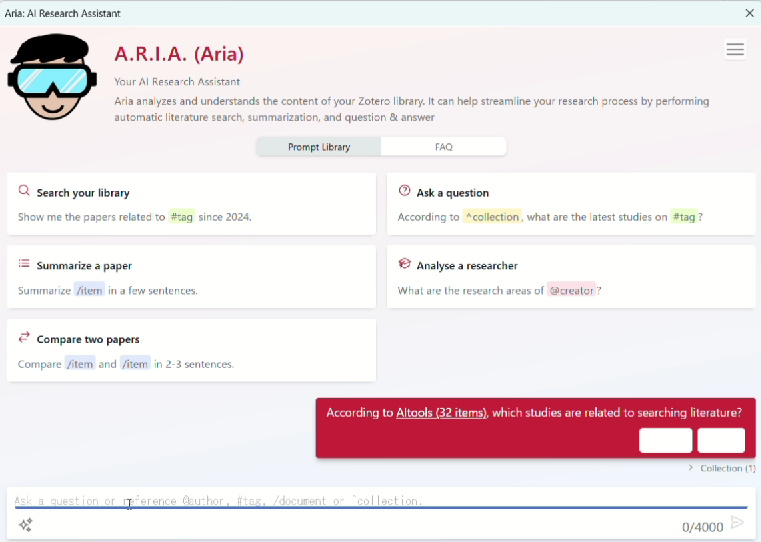Click the Ask a question mark icon
This screenshot has height=542, width=761.
[404, 190]
